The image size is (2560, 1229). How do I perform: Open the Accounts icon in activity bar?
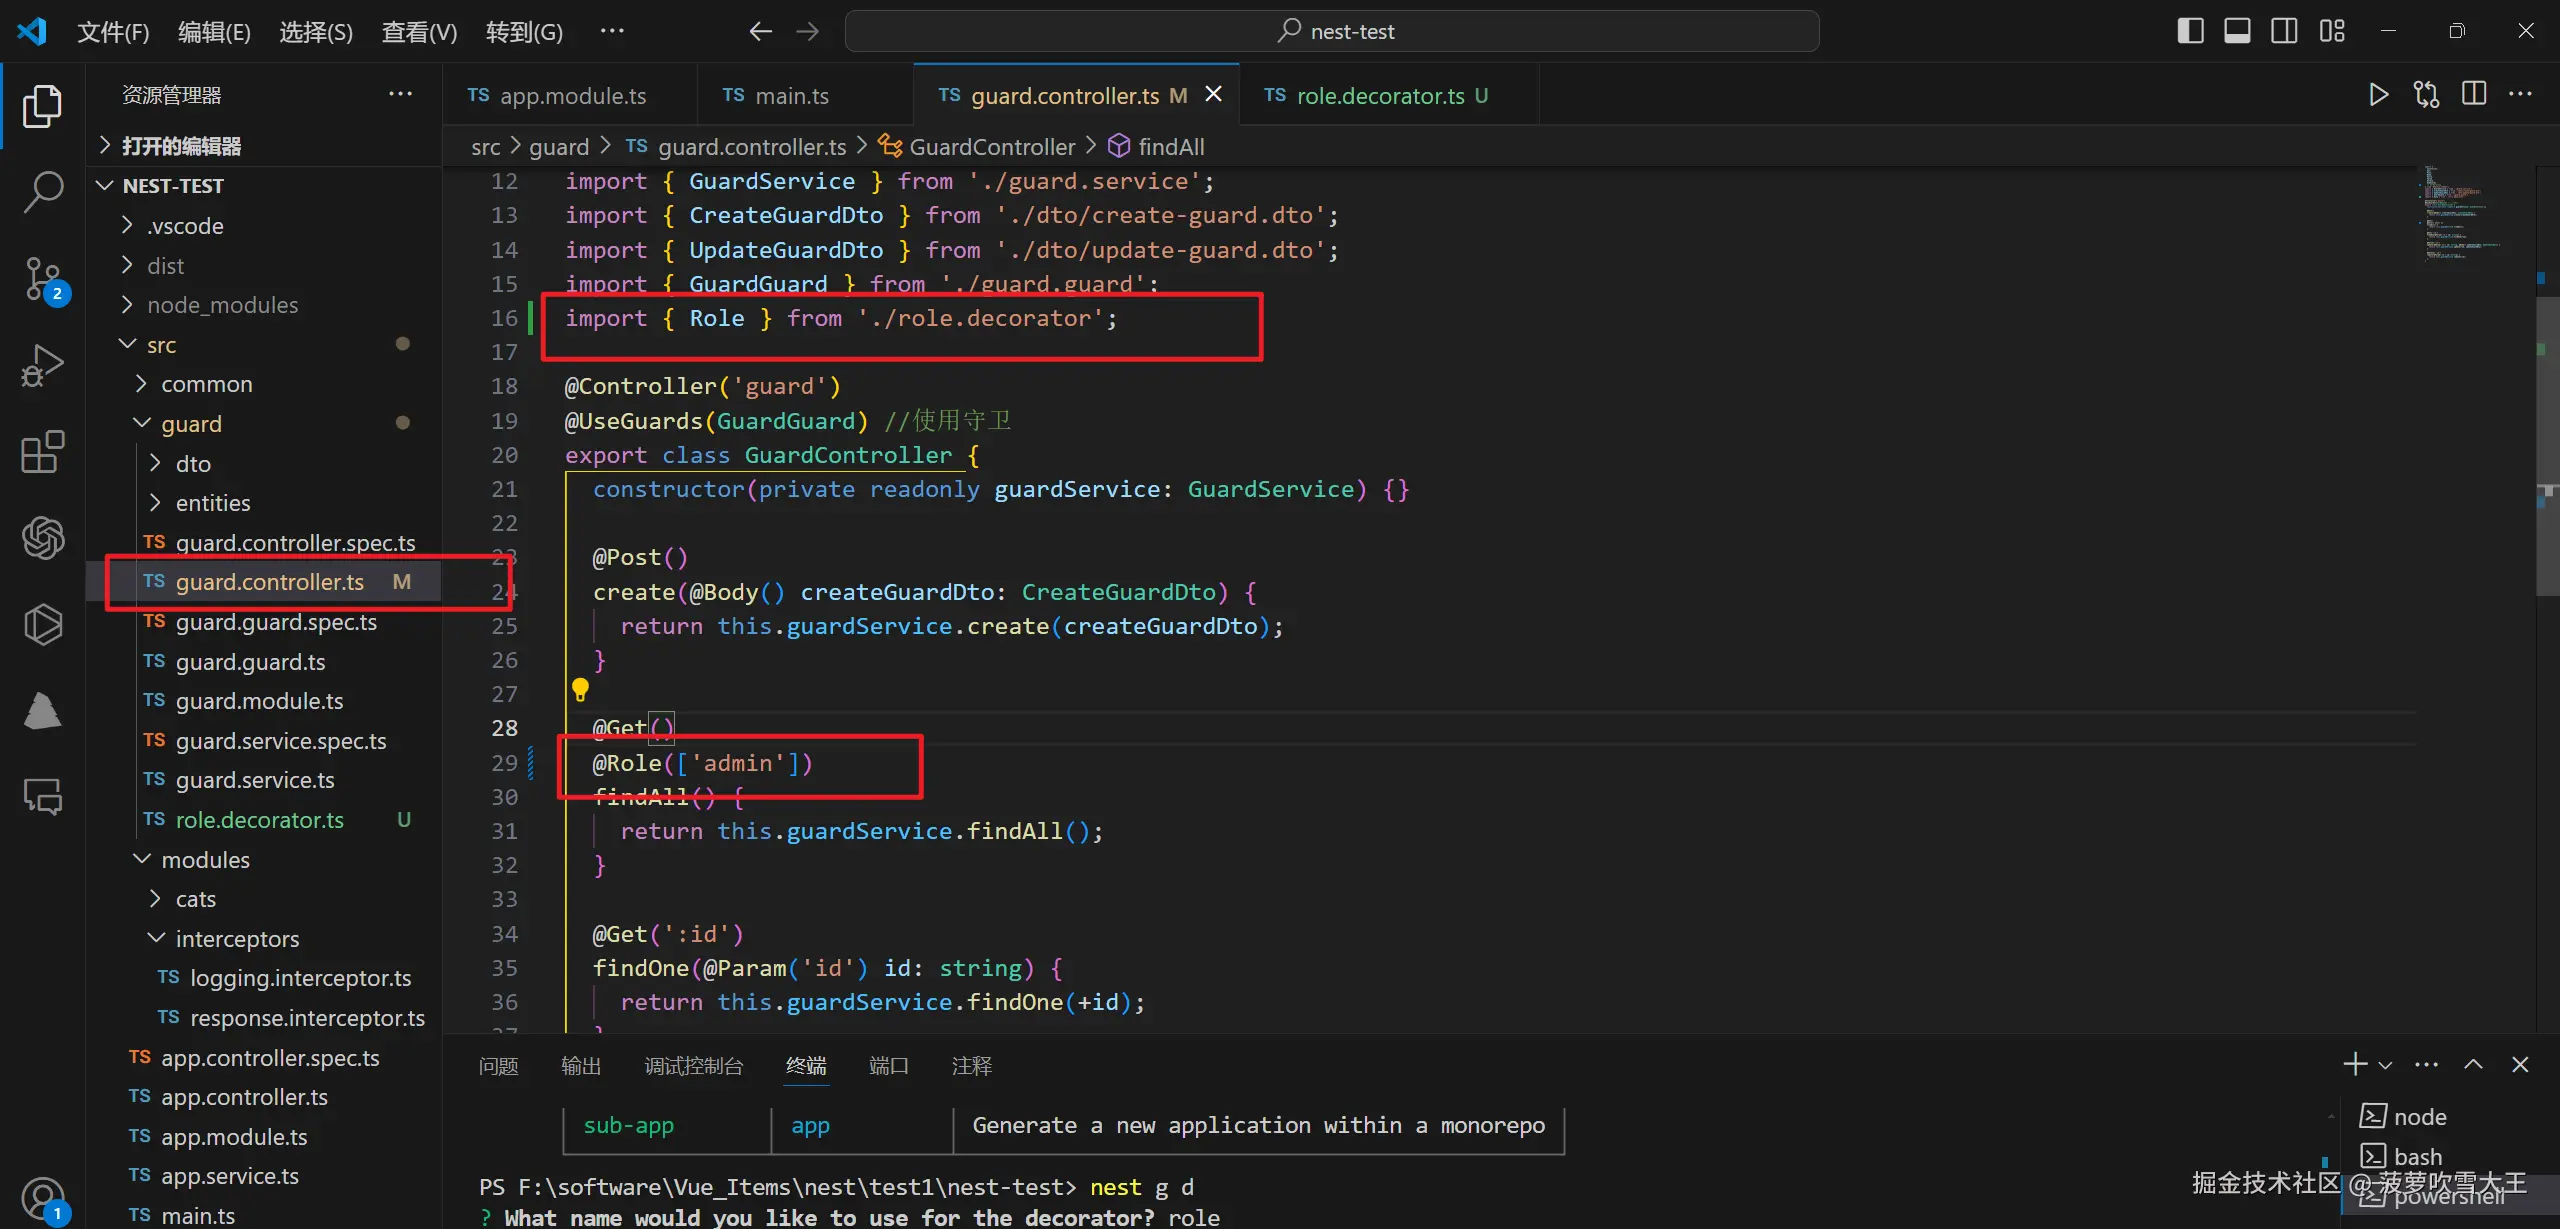coord(43,1197)
